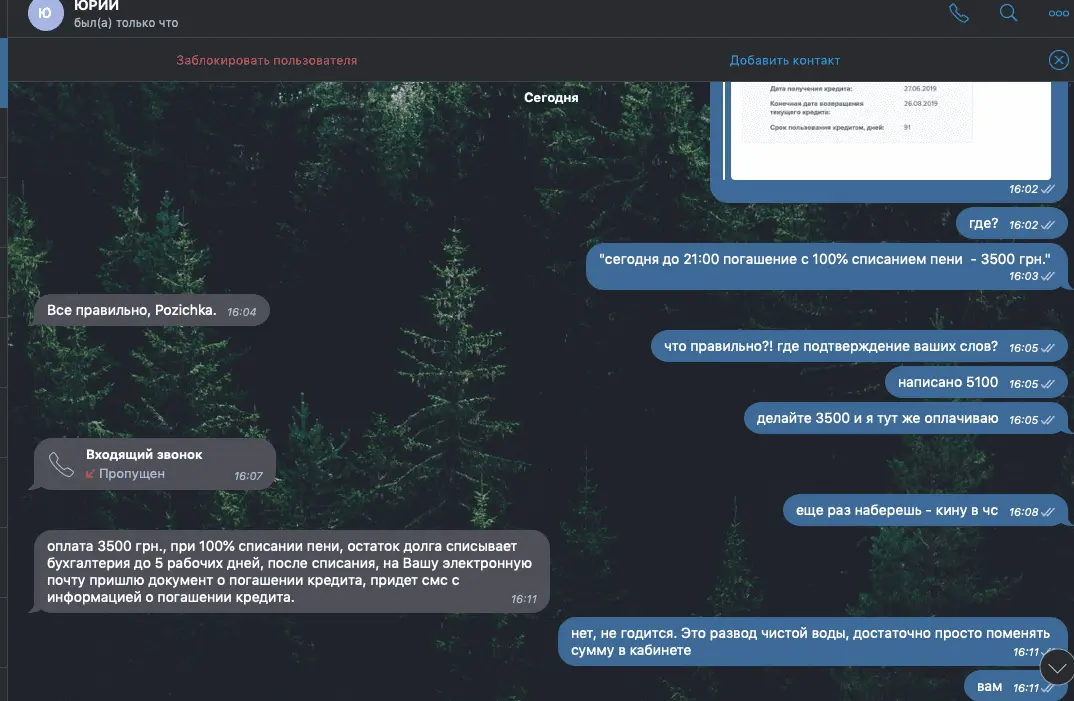The width and height of the screenshot is (1074, 701).
Task: Select the 'написано 5100' message
Action: tap(976, 382)
